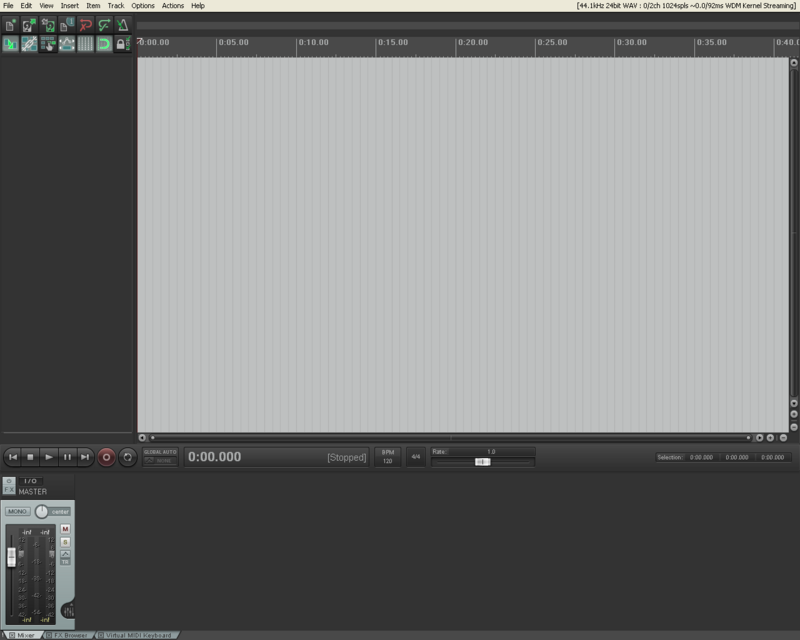
Task: Click the Undo icon in the toolbar
Action: click(x=85, y=25)
